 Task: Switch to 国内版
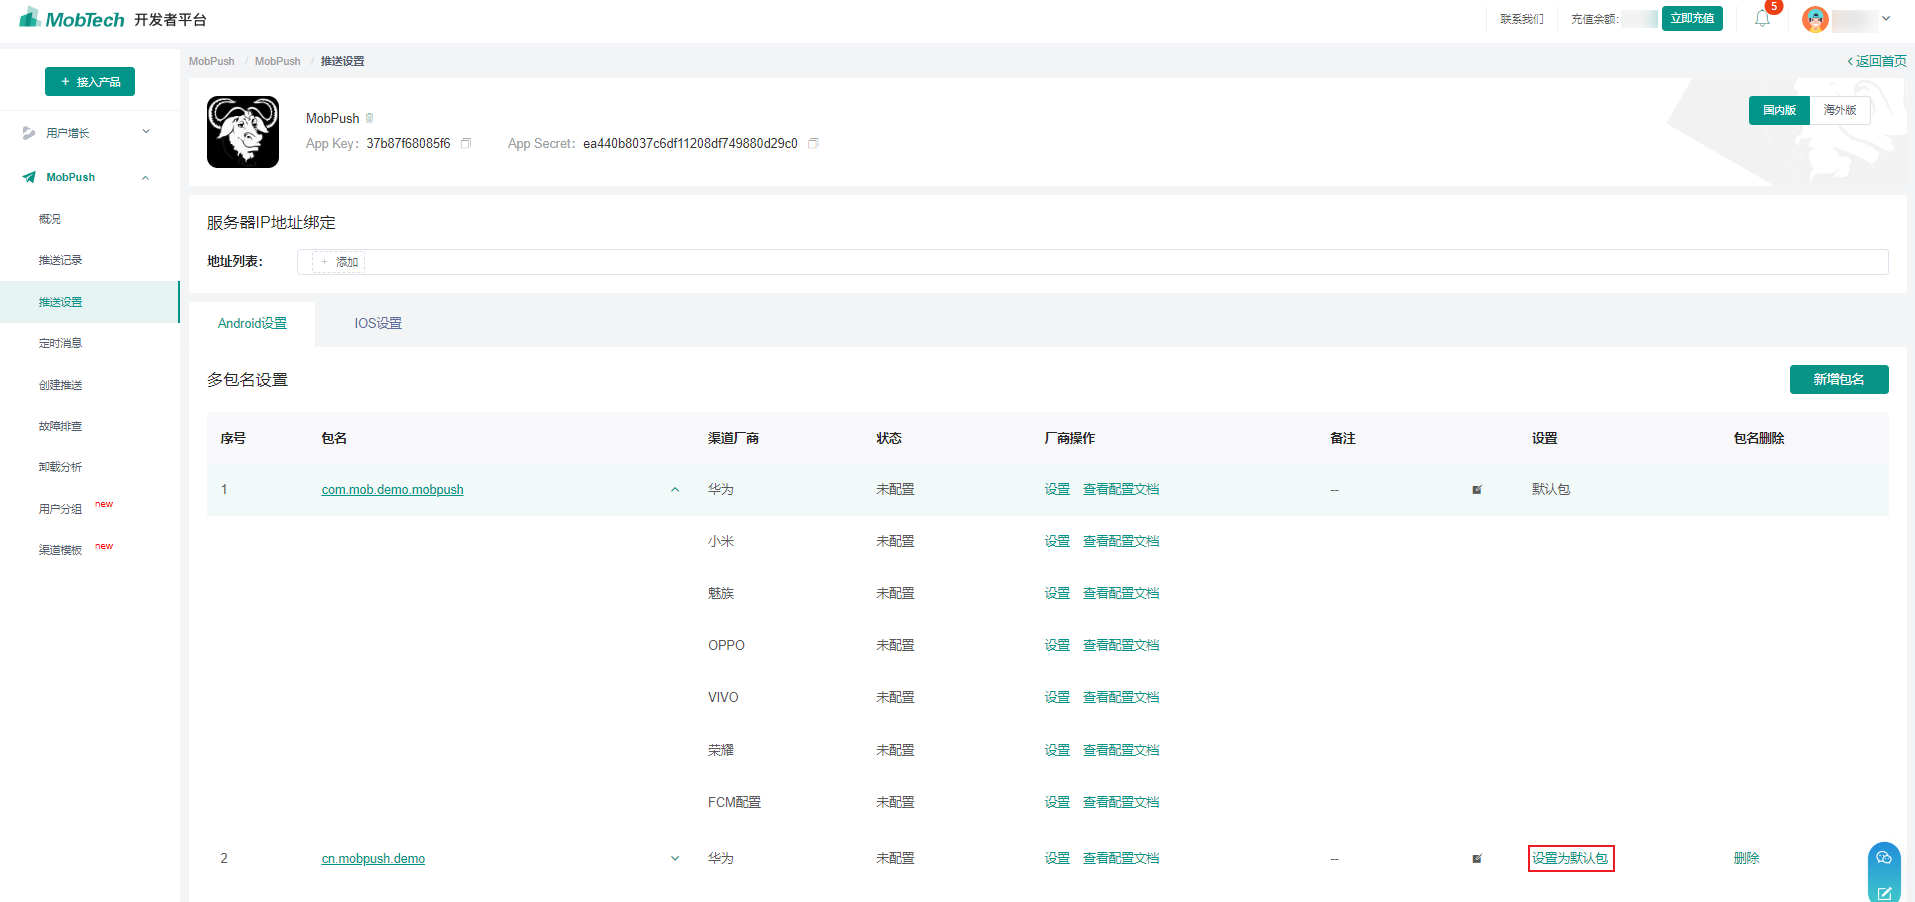pos(1779,110)
